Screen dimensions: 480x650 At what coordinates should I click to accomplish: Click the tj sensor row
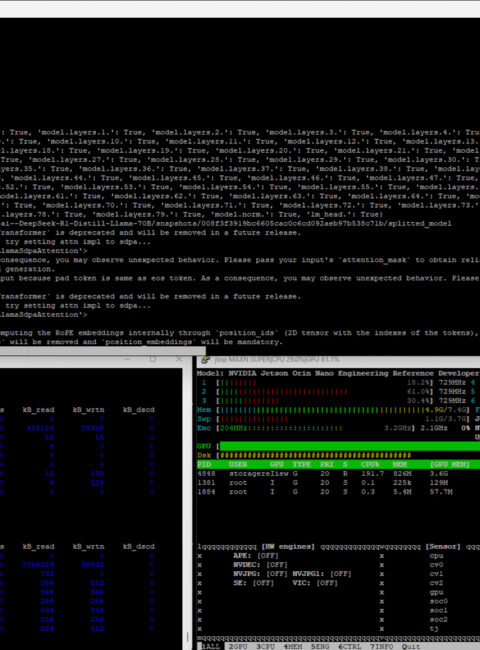coord(434,629)
